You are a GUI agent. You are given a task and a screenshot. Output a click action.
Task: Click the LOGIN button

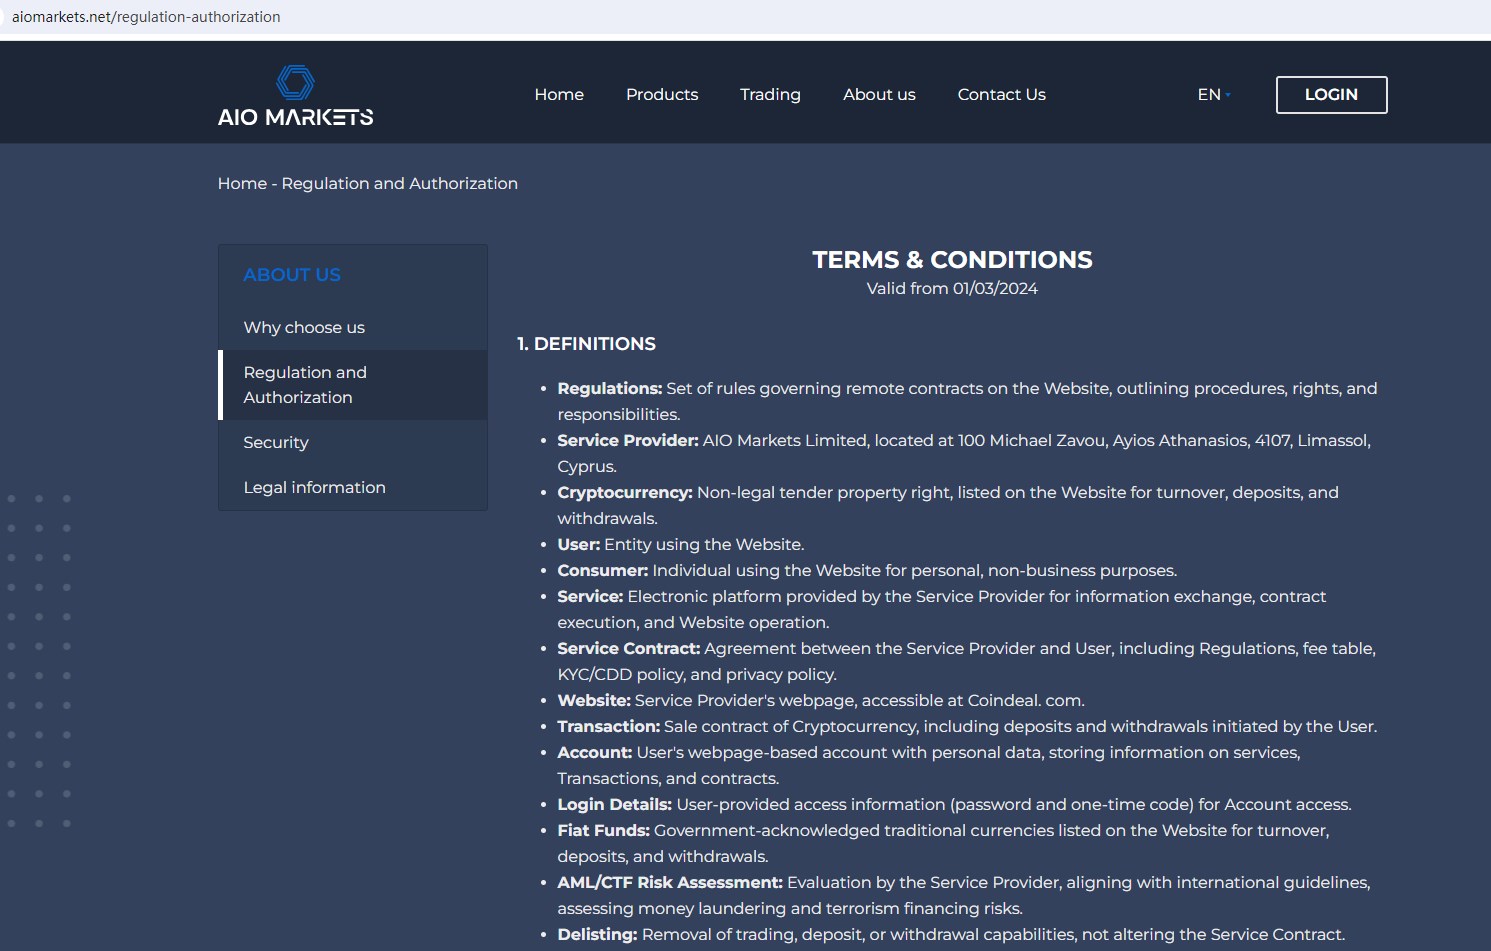1331,95
